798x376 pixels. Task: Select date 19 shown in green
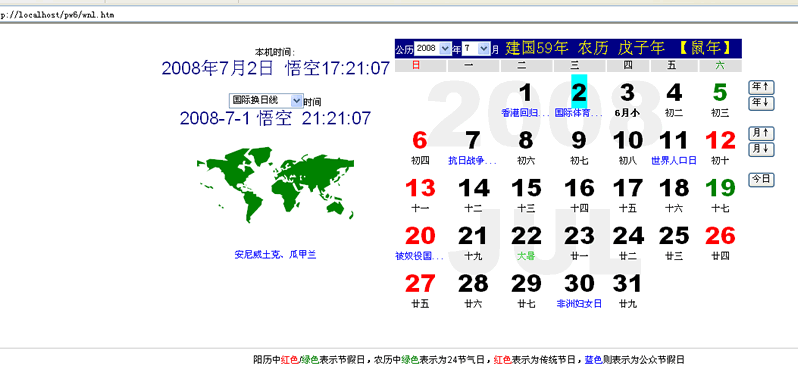[720, 188]
